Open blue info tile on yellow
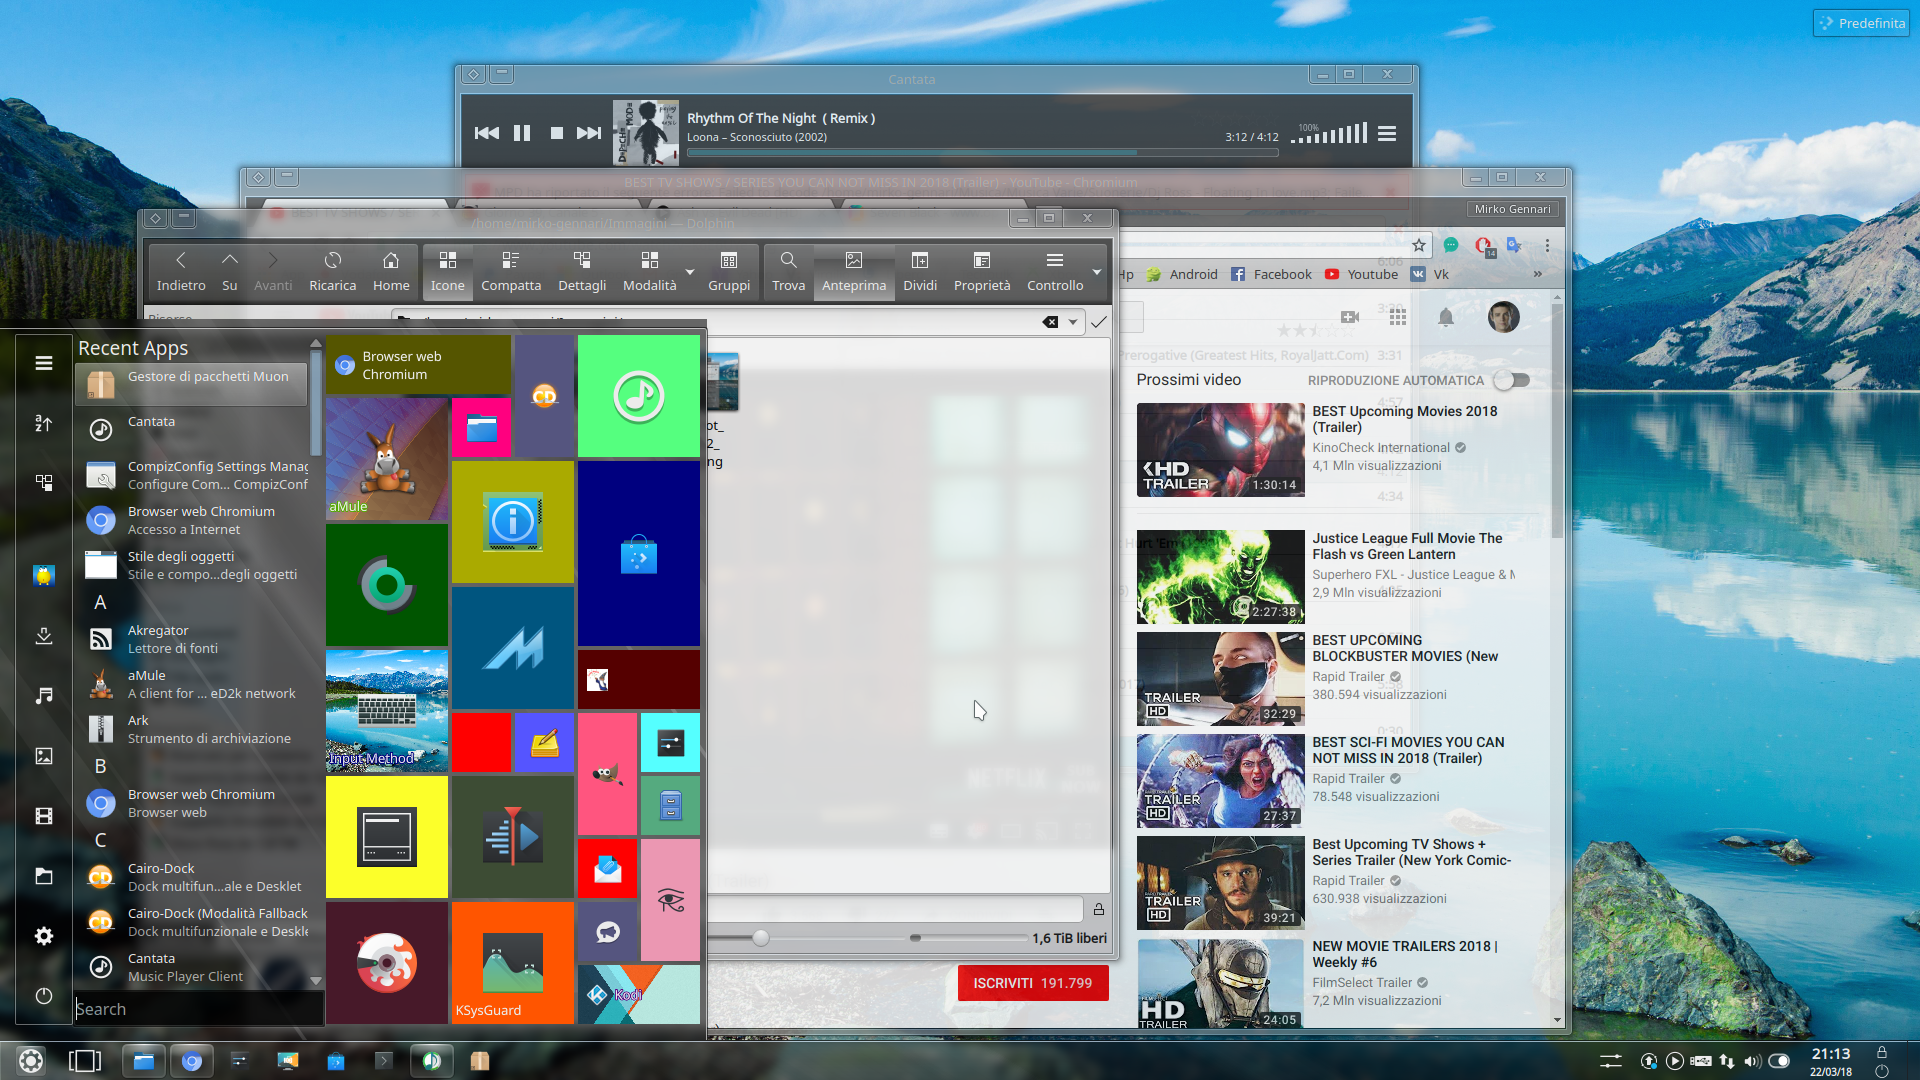The image size is (1920, 1080). pyautogui.click(x=512, y=521)
